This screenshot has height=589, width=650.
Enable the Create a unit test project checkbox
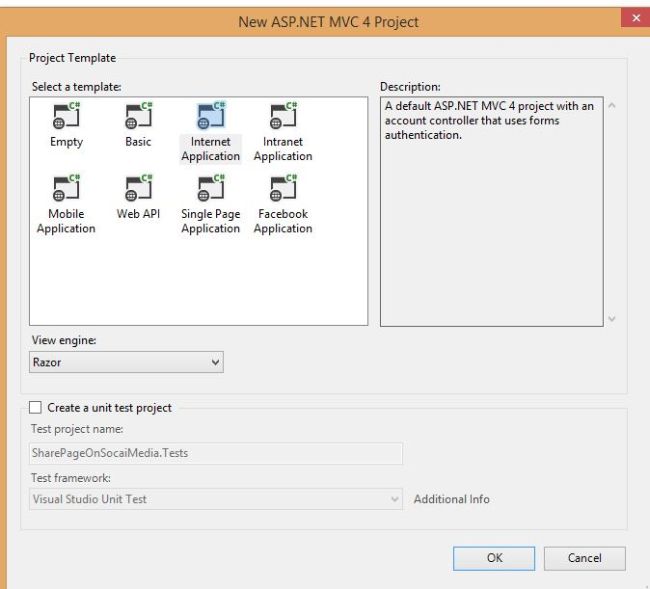36,408
